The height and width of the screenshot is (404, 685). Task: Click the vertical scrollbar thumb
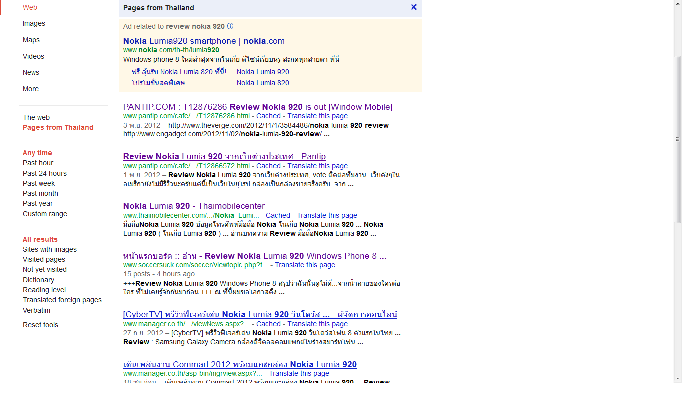[678, 139]
